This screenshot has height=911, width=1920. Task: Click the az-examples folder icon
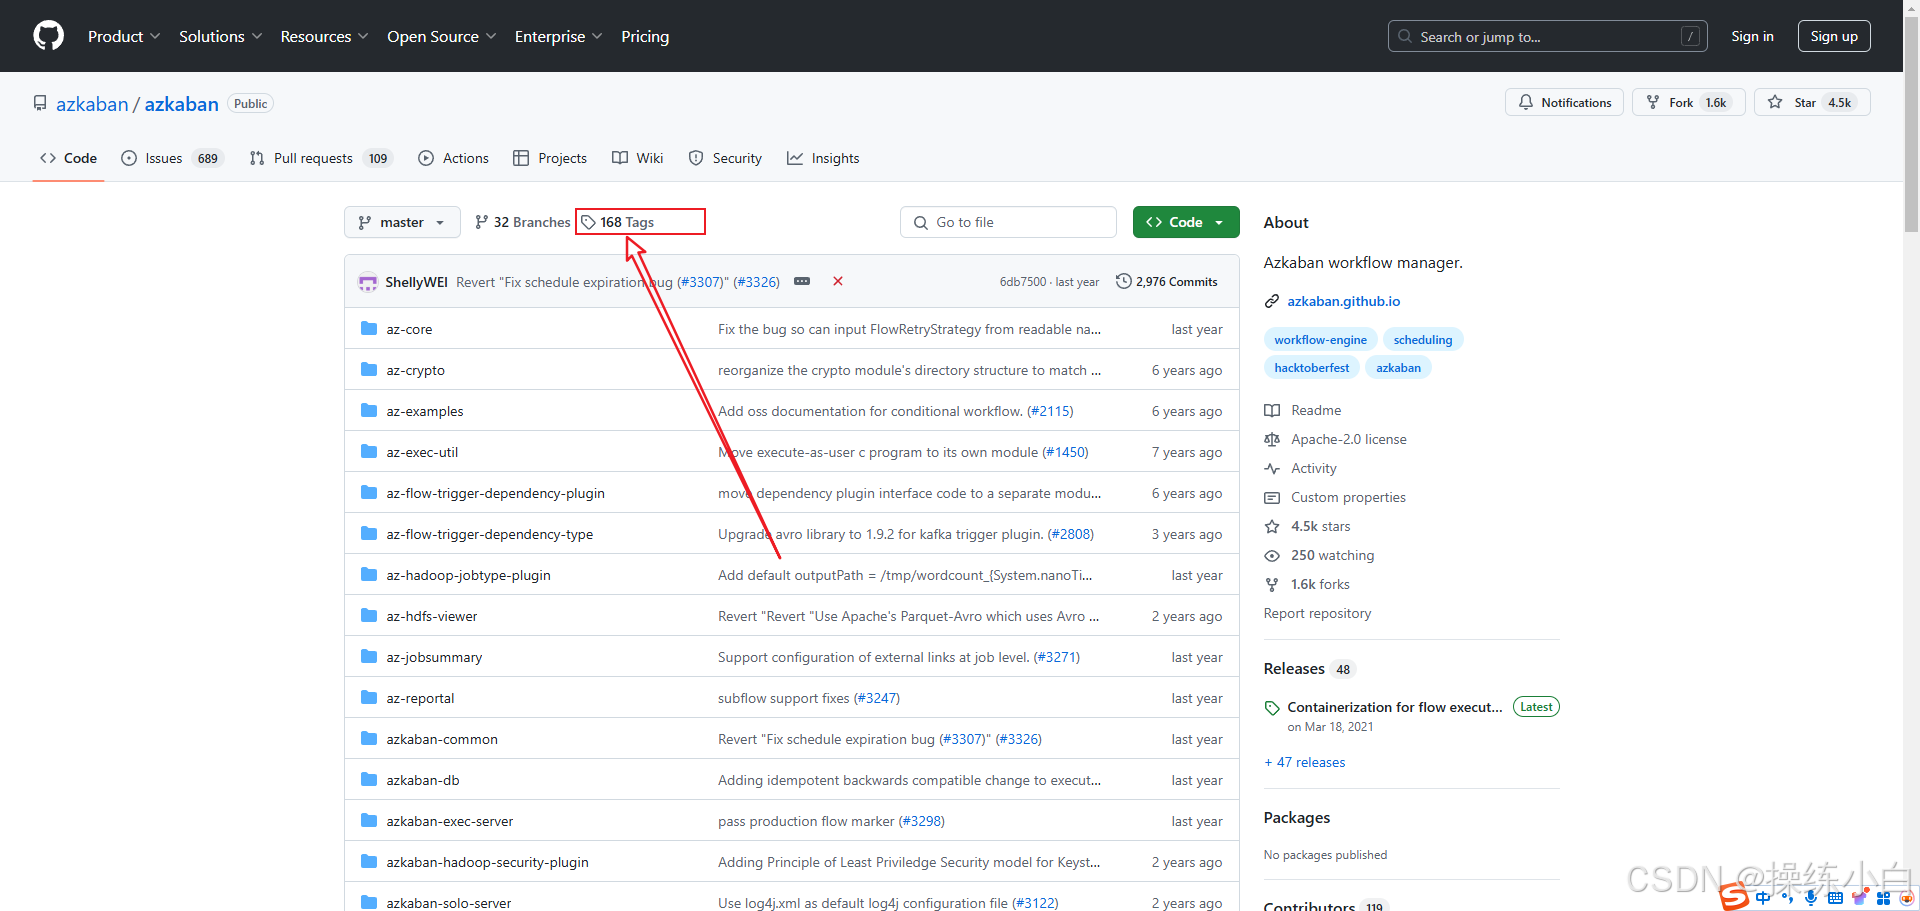[x=369, y=411]
